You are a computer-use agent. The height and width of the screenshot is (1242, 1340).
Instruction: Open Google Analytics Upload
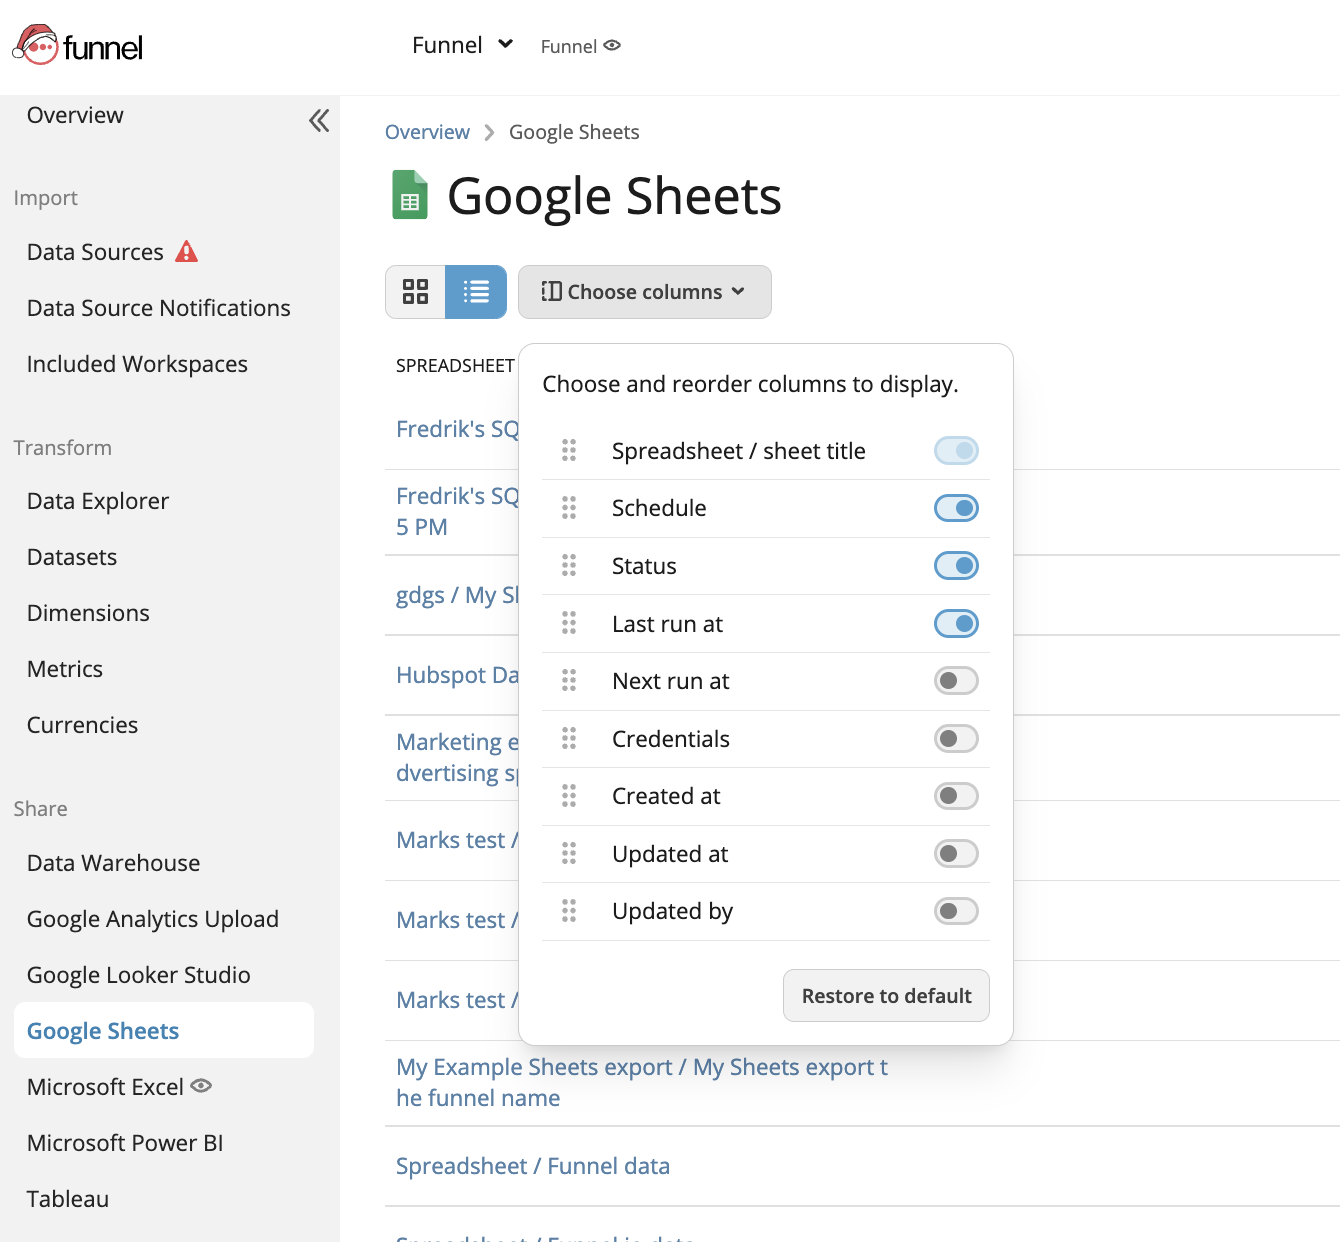click(x=153, y=919)
